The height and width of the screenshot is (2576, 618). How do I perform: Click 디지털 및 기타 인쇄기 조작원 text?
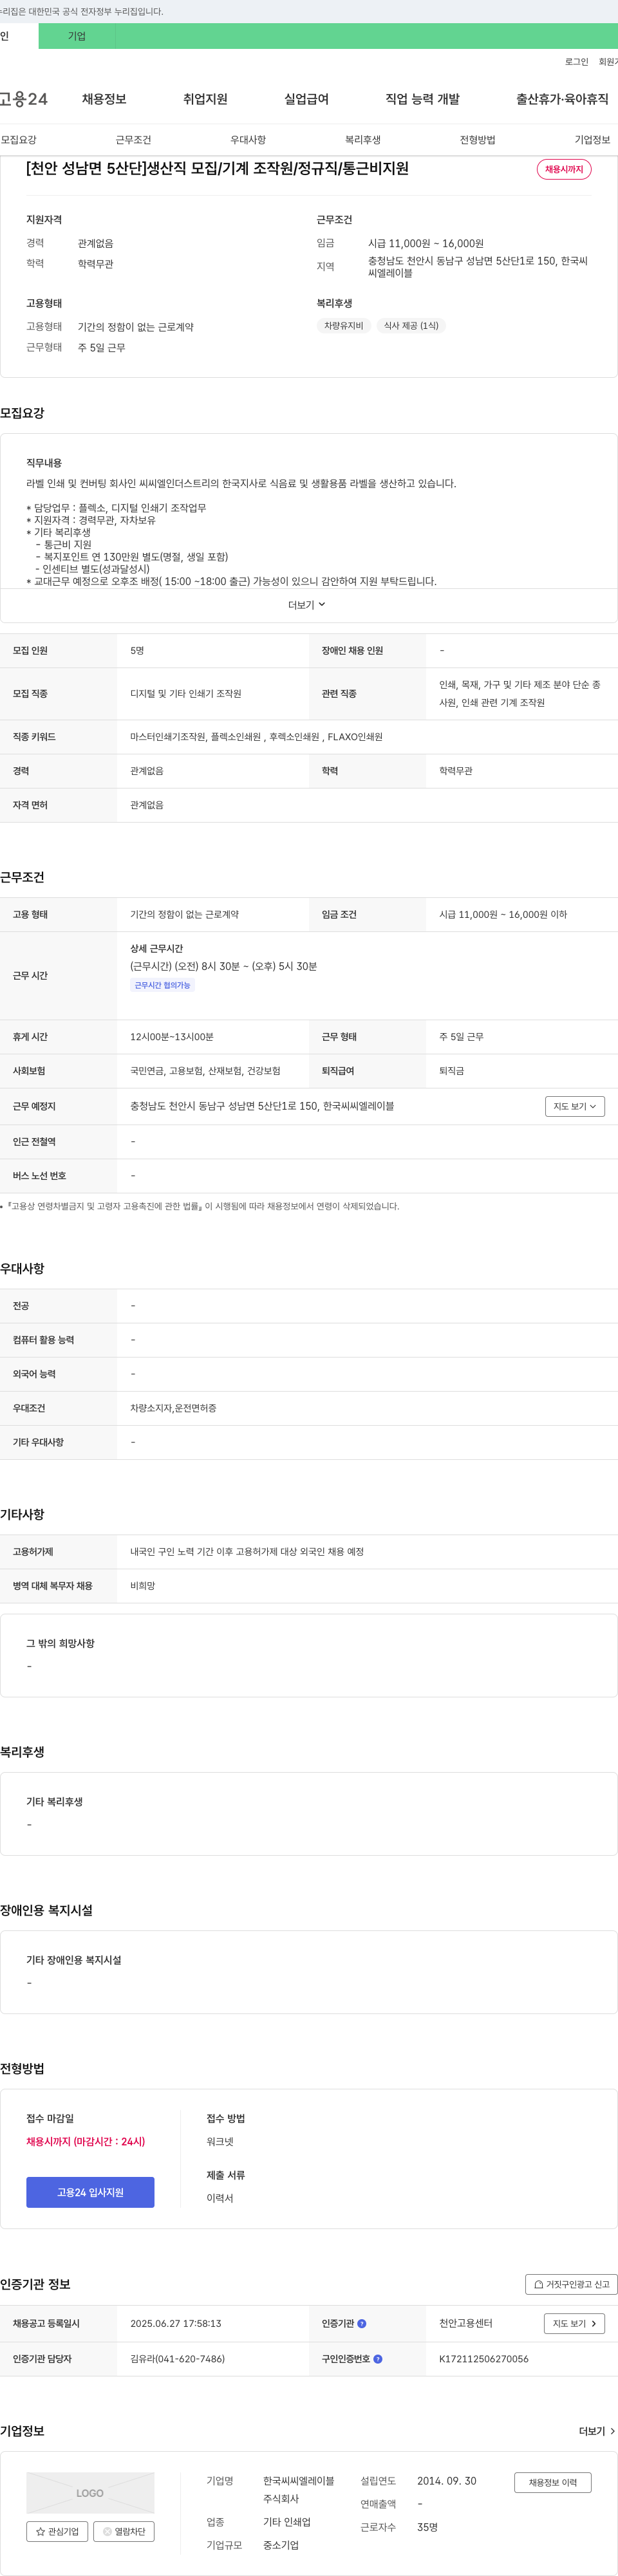186,693
